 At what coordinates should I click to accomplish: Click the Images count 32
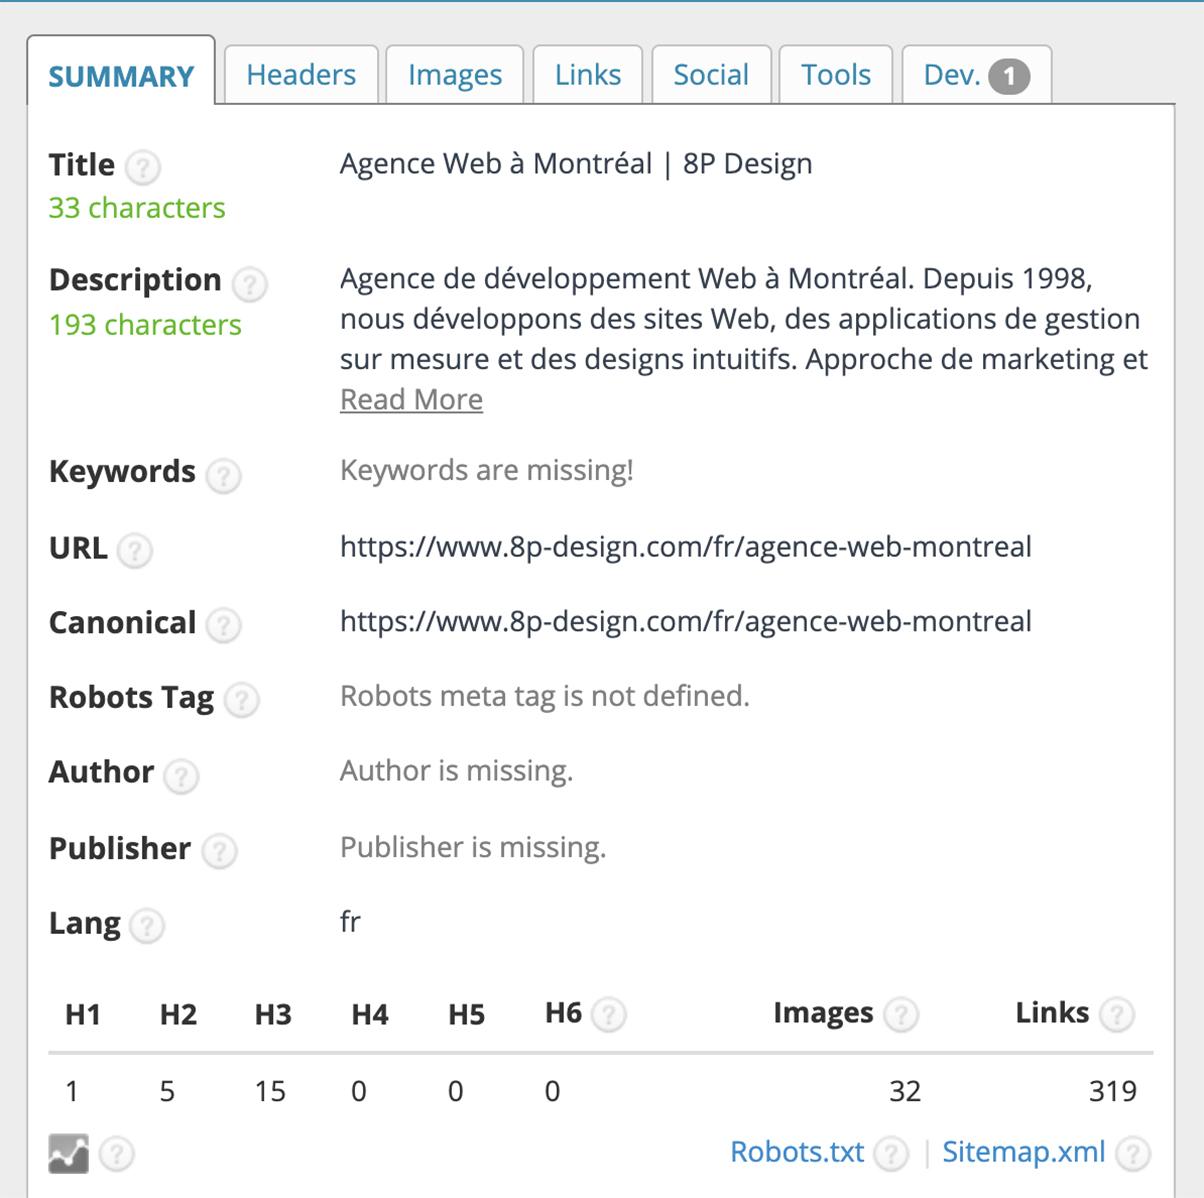(905, 1091)
